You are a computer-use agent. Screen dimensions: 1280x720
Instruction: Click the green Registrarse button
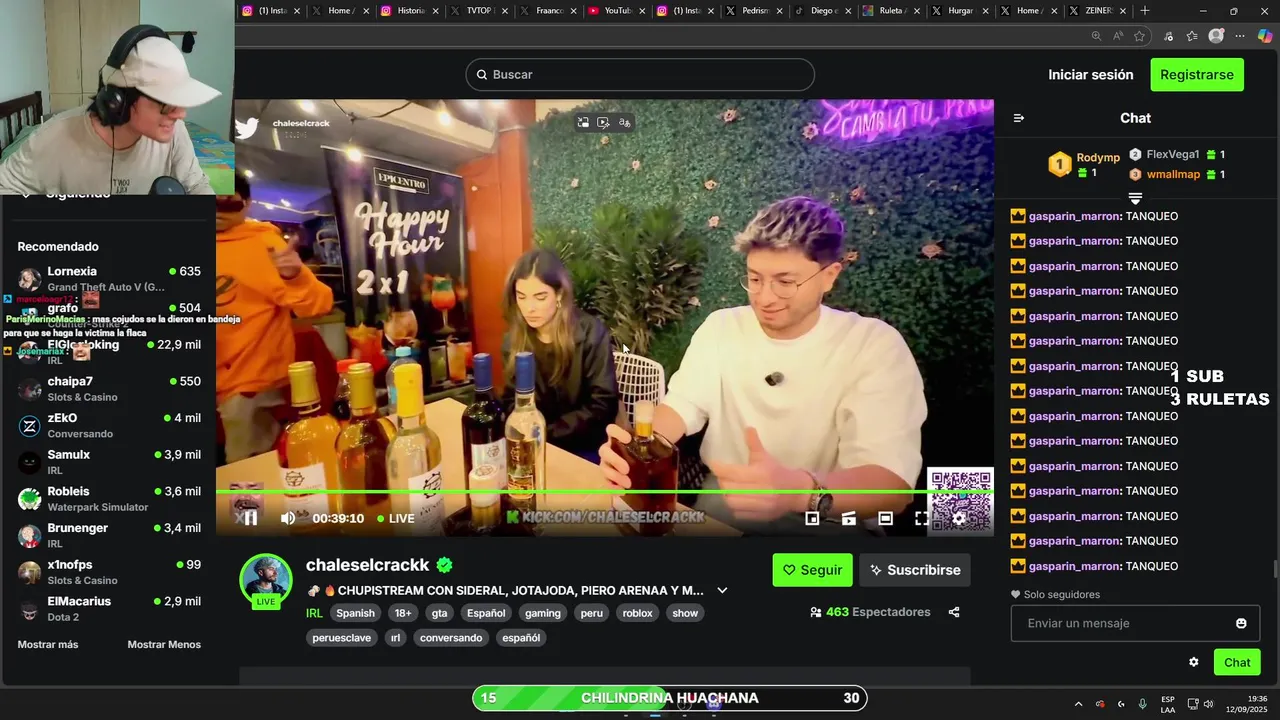[x=1196, y=75]
